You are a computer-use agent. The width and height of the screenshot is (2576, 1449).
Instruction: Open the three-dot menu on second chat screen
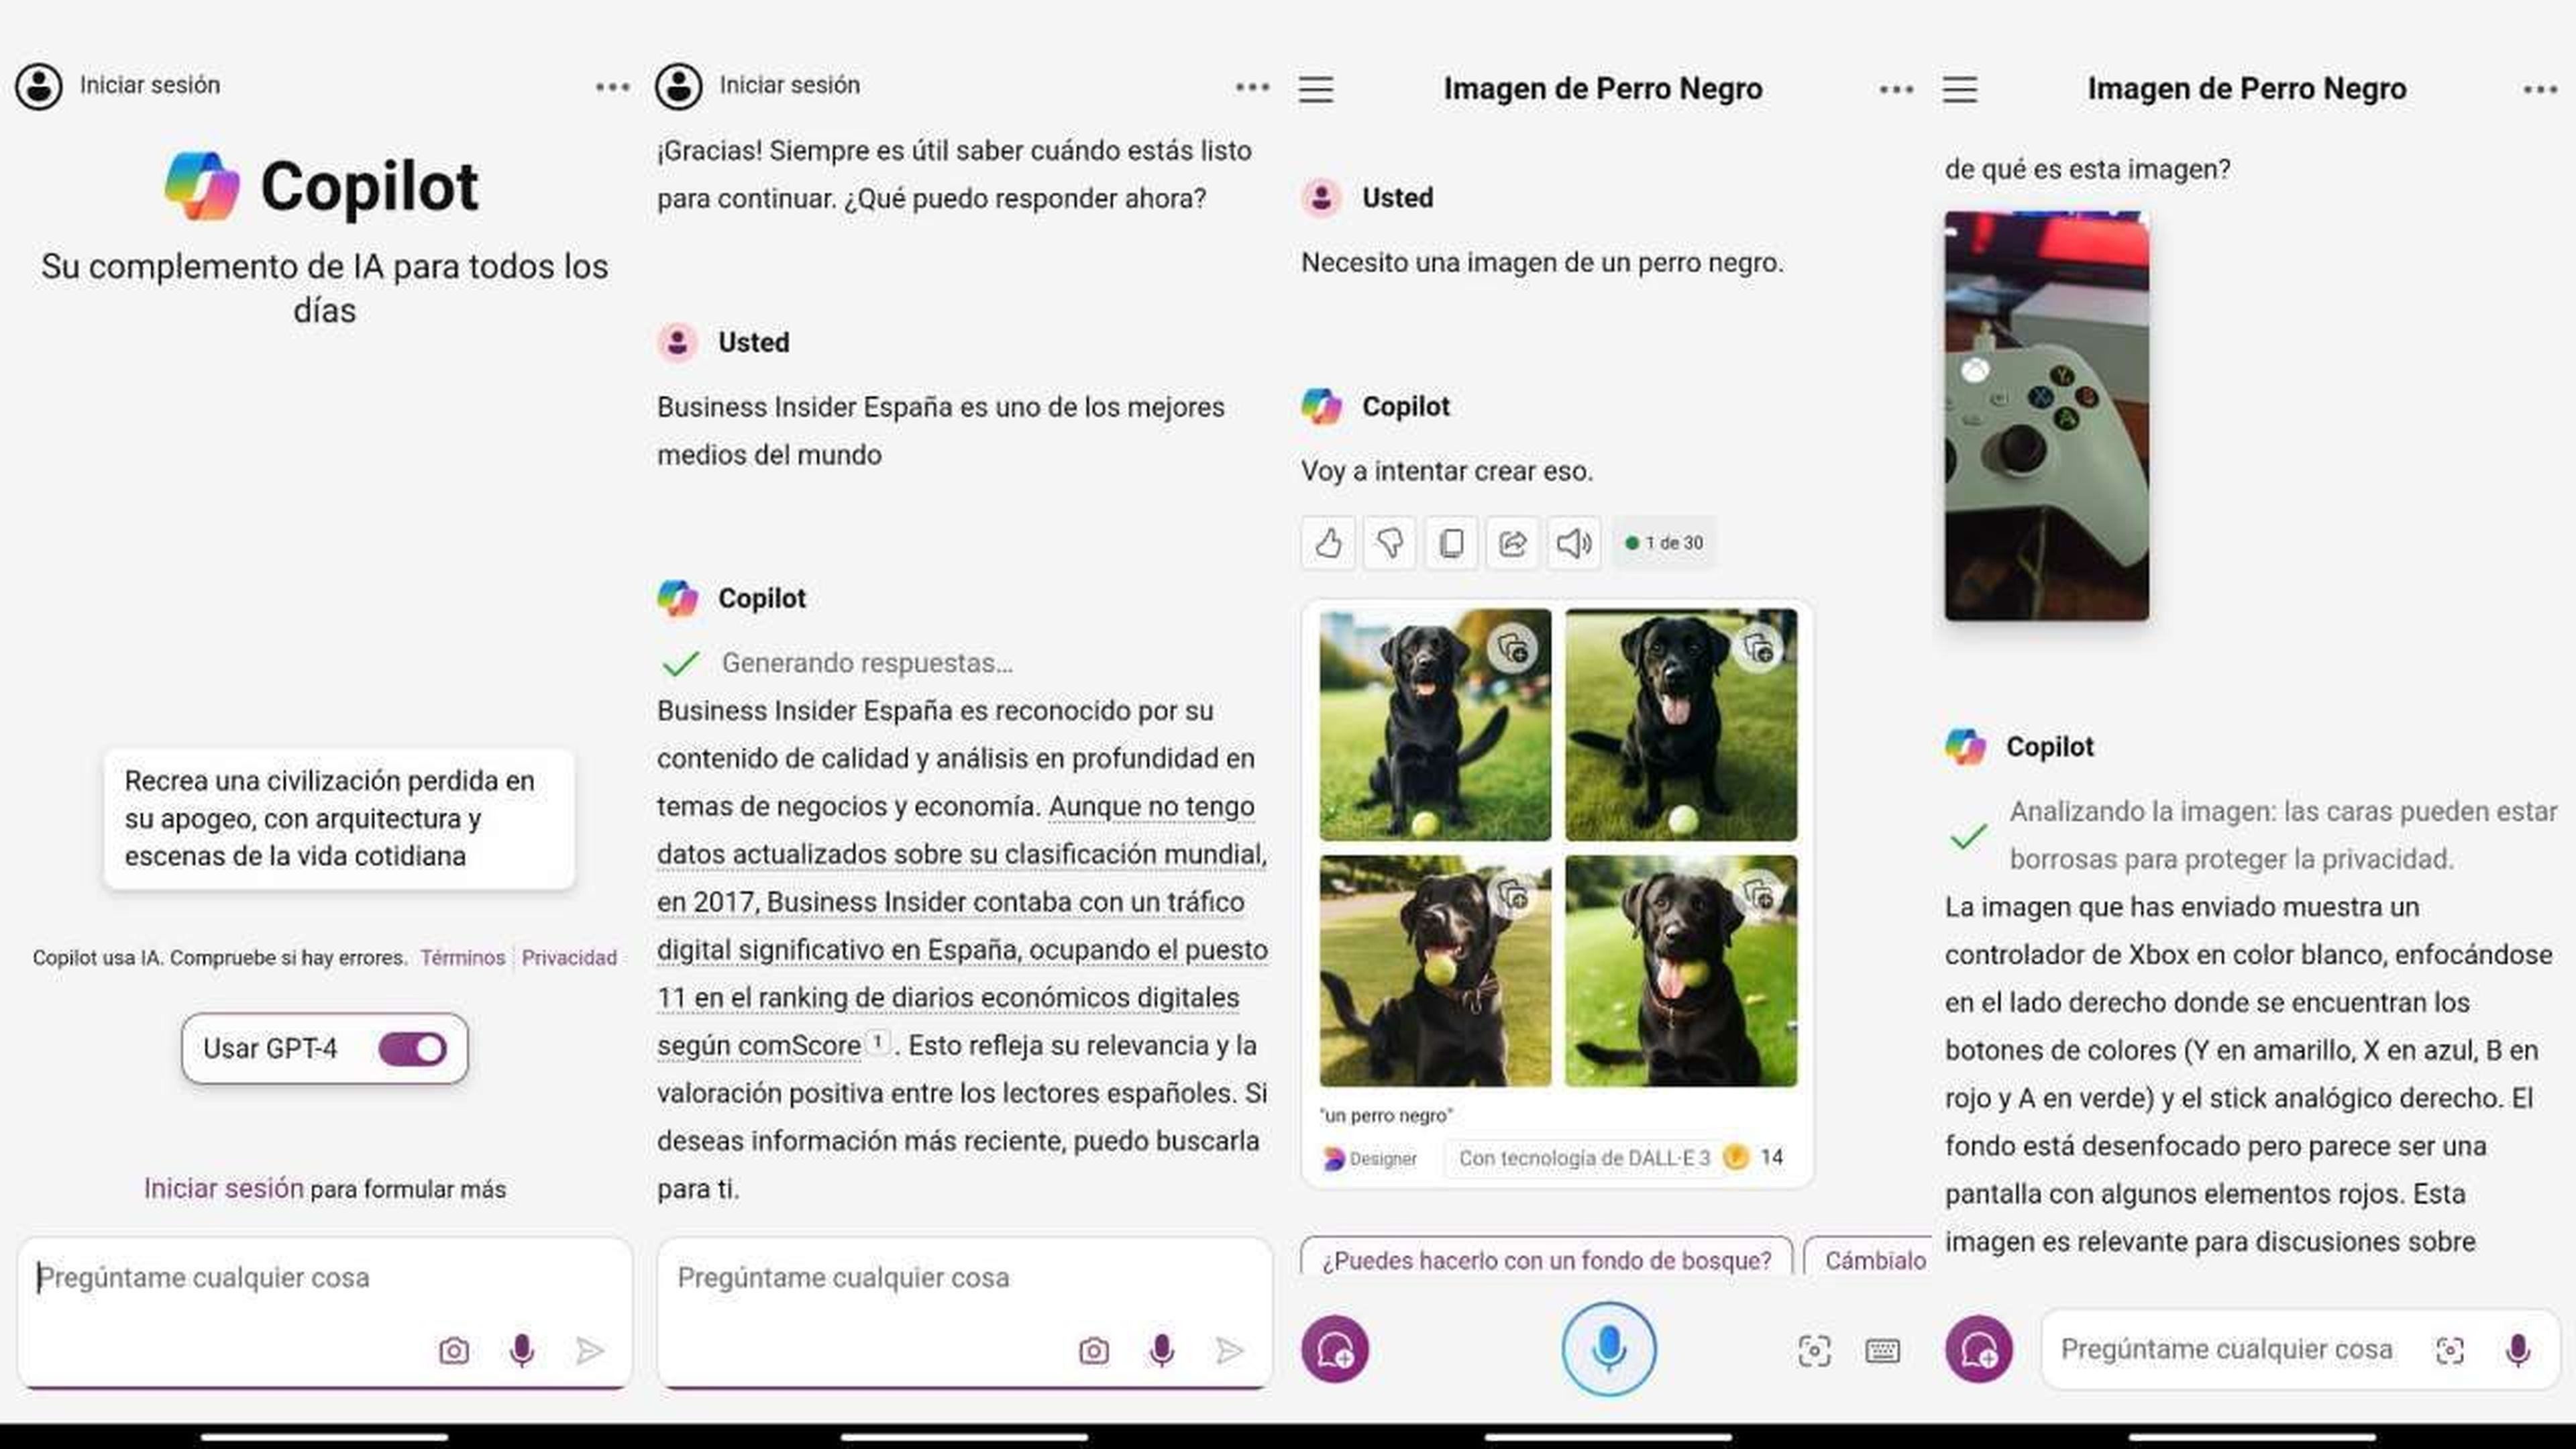tap(1252, 88)
